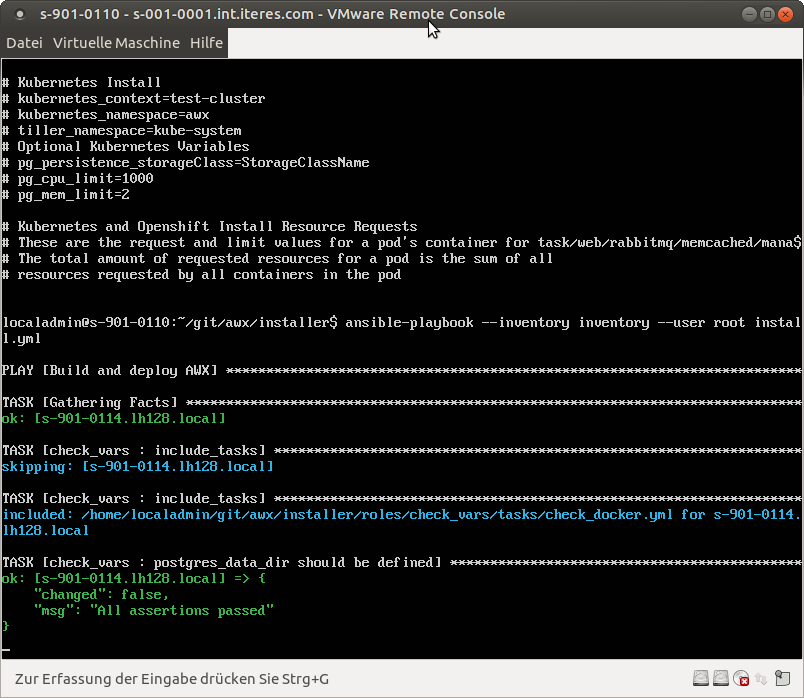804x698 pixels.
Task: Click the green ok line ending with '=> {'
Action: point(134,579)
